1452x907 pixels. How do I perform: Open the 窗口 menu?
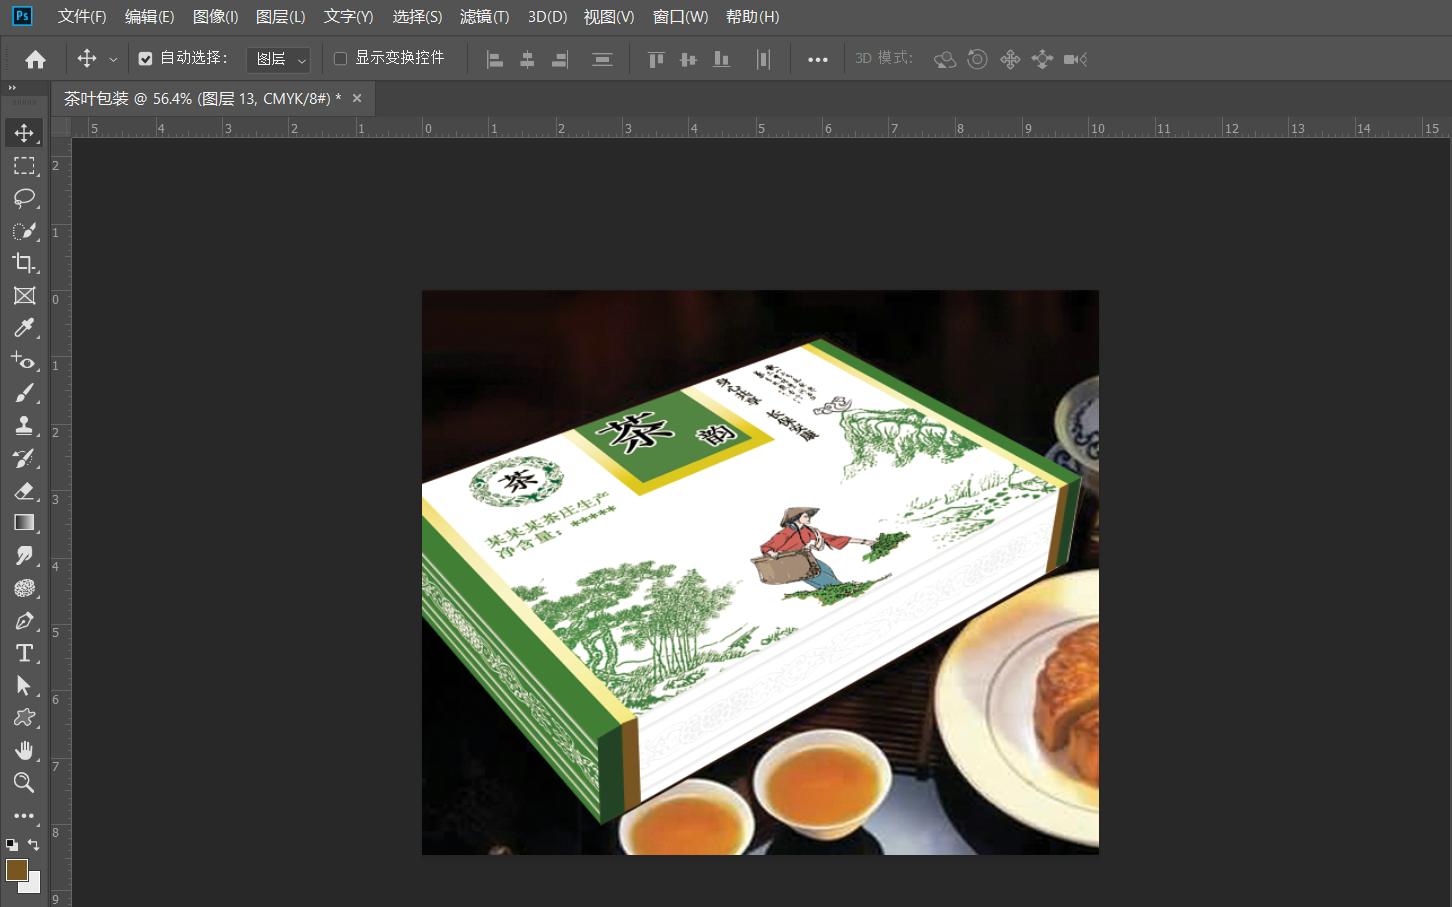[680, 17]
